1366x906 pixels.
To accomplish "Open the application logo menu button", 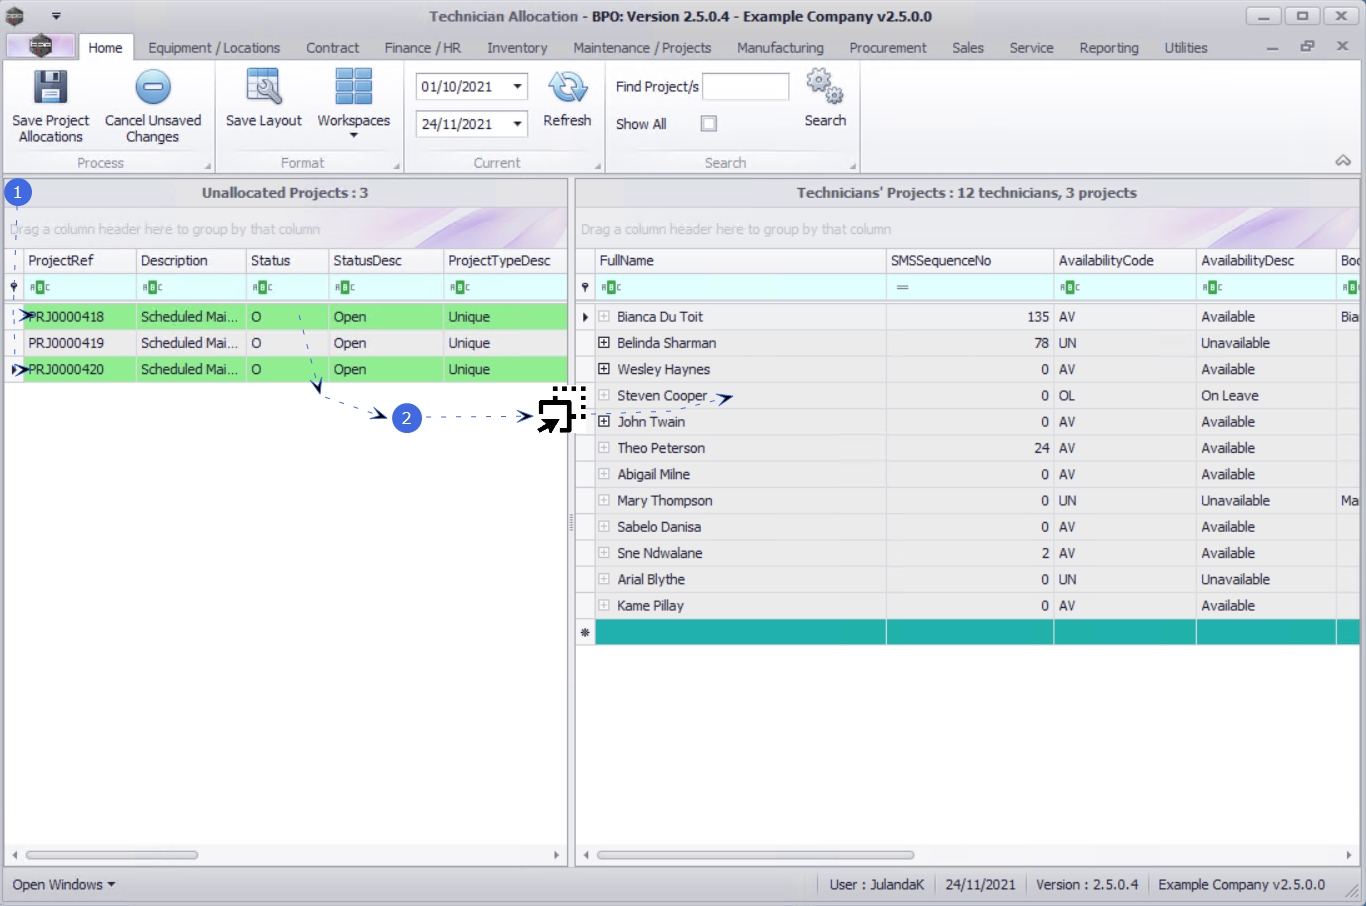I will tap(40, 46).
